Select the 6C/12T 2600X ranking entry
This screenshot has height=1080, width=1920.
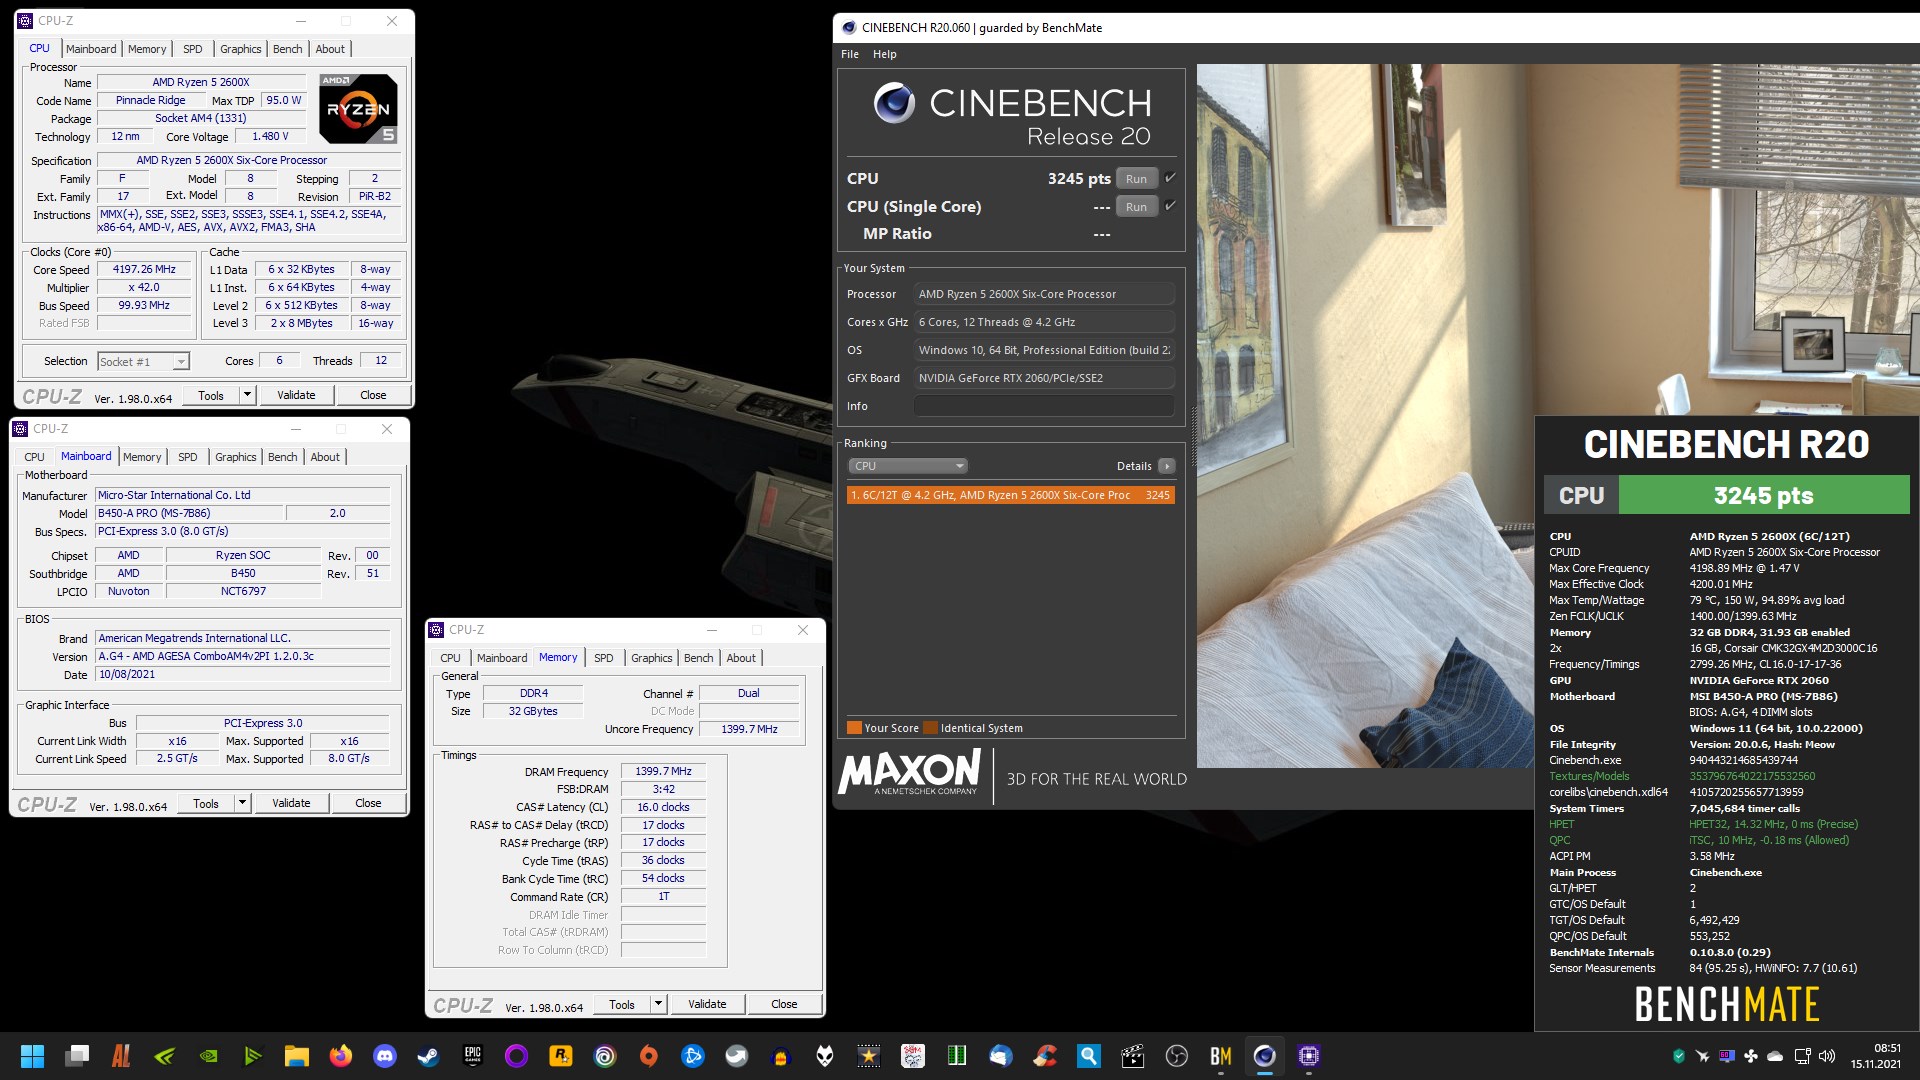click(1010, 495)
